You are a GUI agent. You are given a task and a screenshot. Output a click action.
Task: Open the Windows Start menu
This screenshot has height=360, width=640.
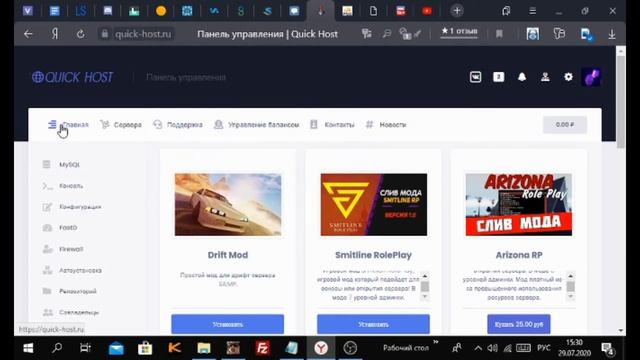(x=28, y=348)
